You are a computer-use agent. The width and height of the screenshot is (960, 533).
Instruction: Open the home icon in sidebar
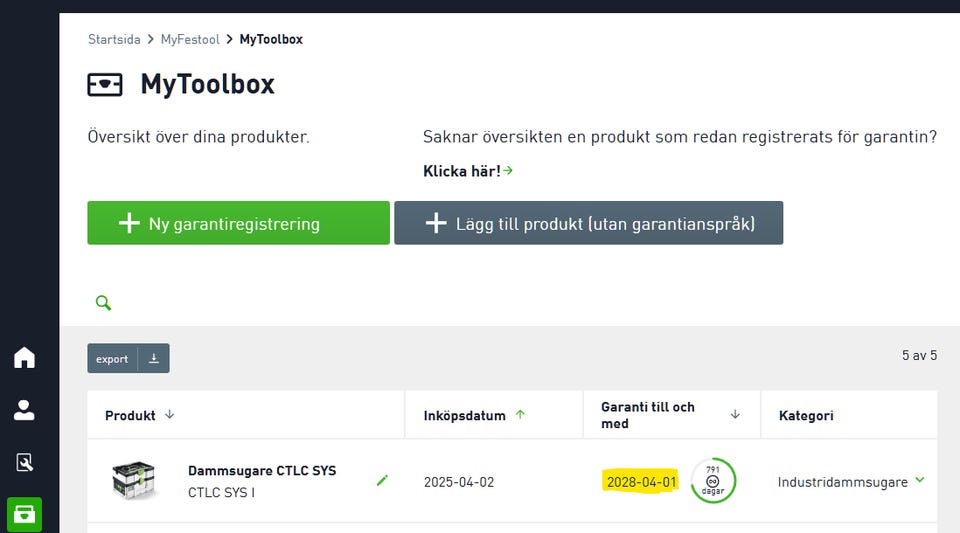pyautogui.click(x=24, y=358)
